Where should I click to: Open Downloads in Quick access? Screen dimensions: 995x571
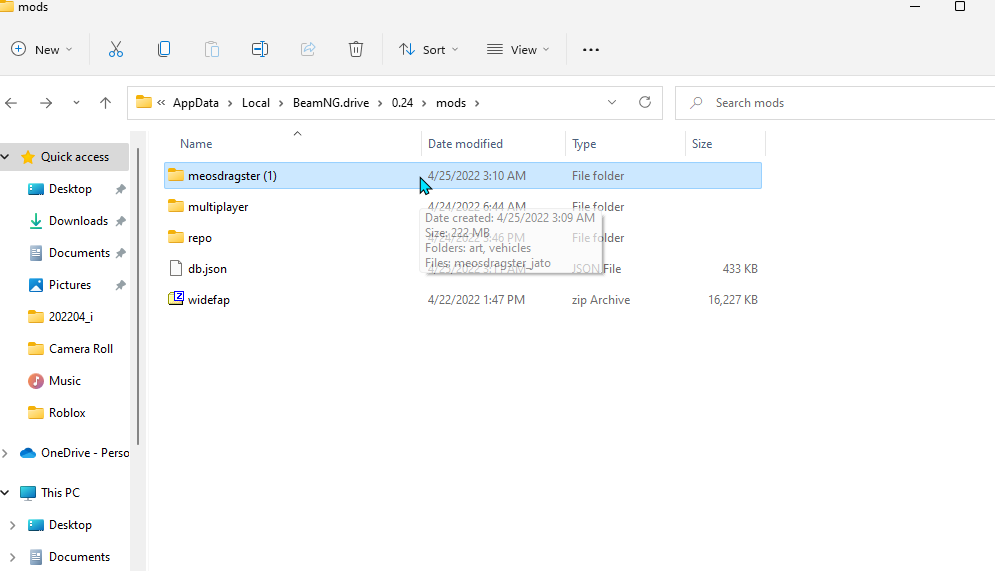click(78, 221)
